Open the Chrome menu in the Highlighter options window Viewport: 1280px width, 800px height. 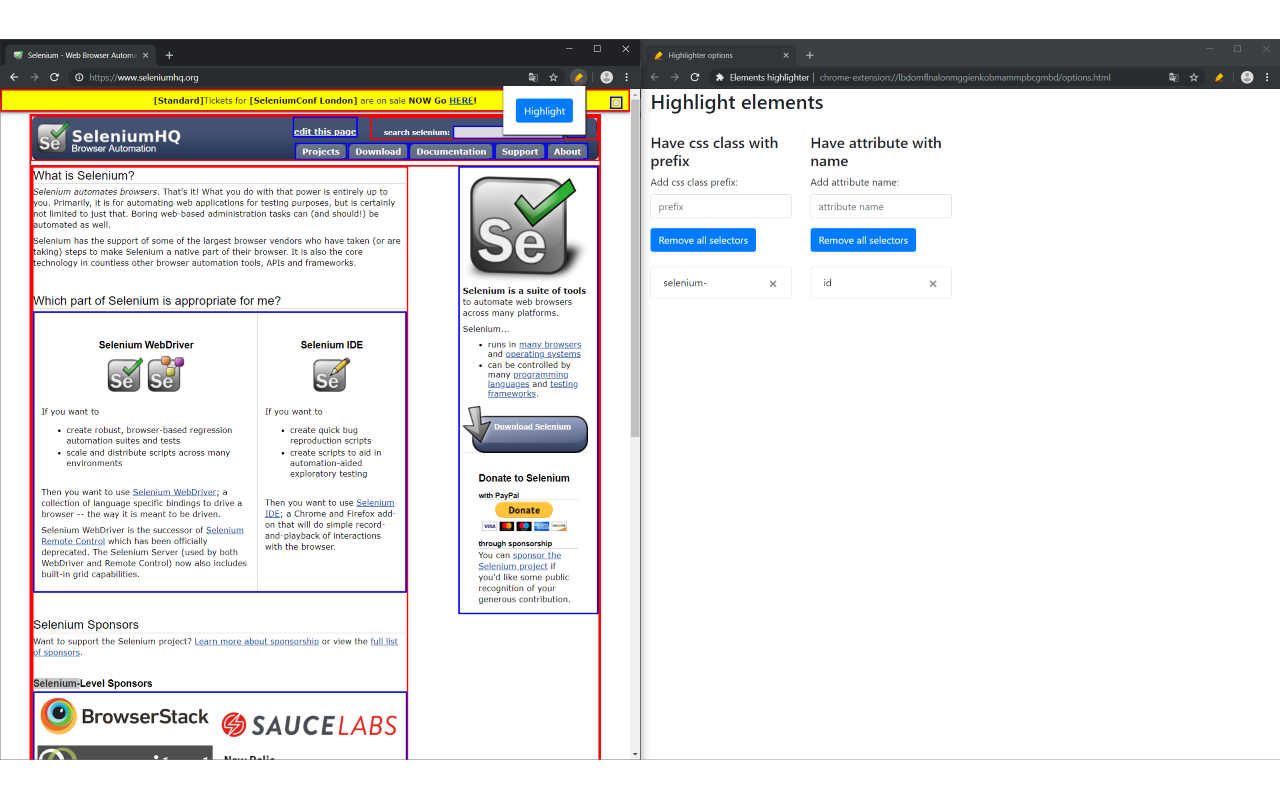(x=1267, y=77)
